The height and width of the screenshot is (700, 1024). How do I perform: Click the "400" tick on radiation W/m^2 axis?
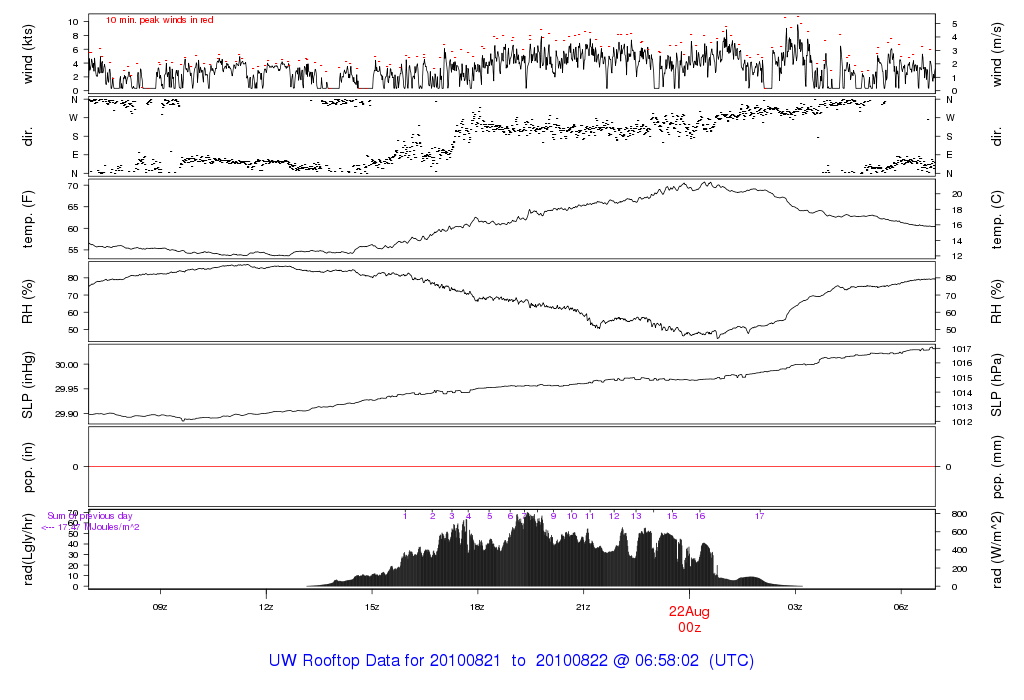click(959, 550)
